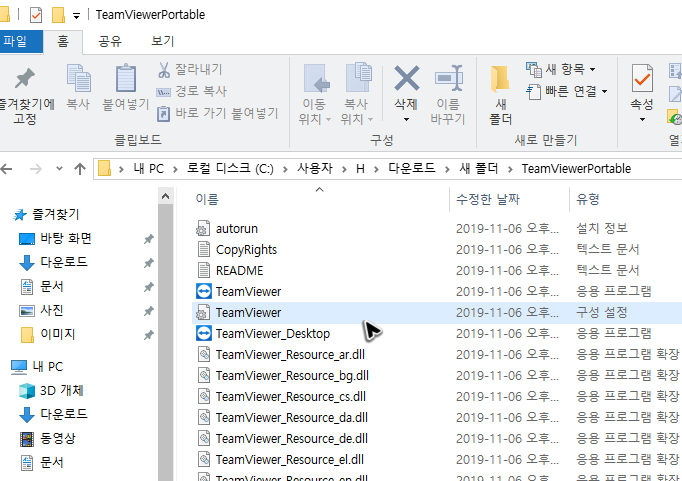Click 다운로드 breadcrumb in address bar

click(411, 169)
